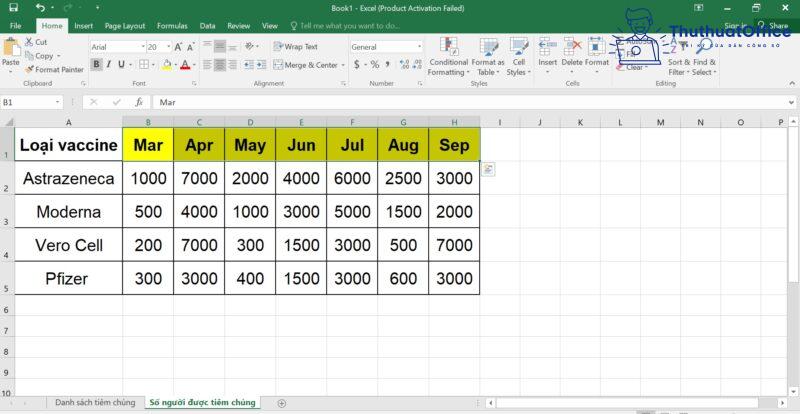Click the Increase Indent icon
The height and width of the screenshot is (414, 800).
tap(261, 65)
